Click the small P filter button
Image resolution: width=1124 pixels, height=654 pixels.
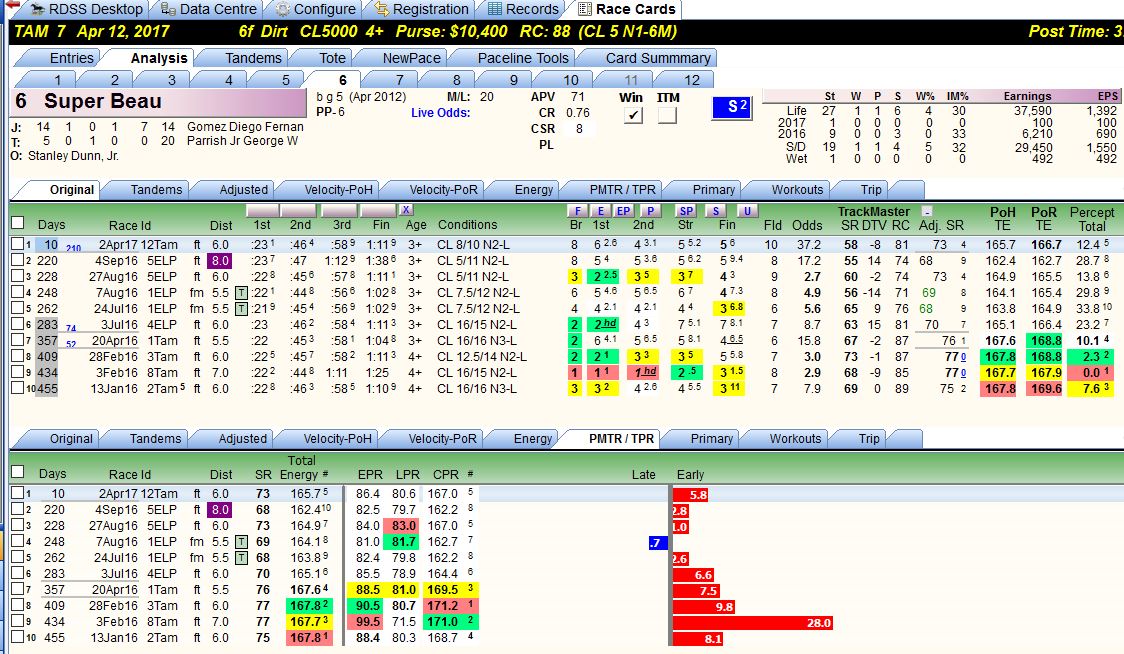(650, 211)
